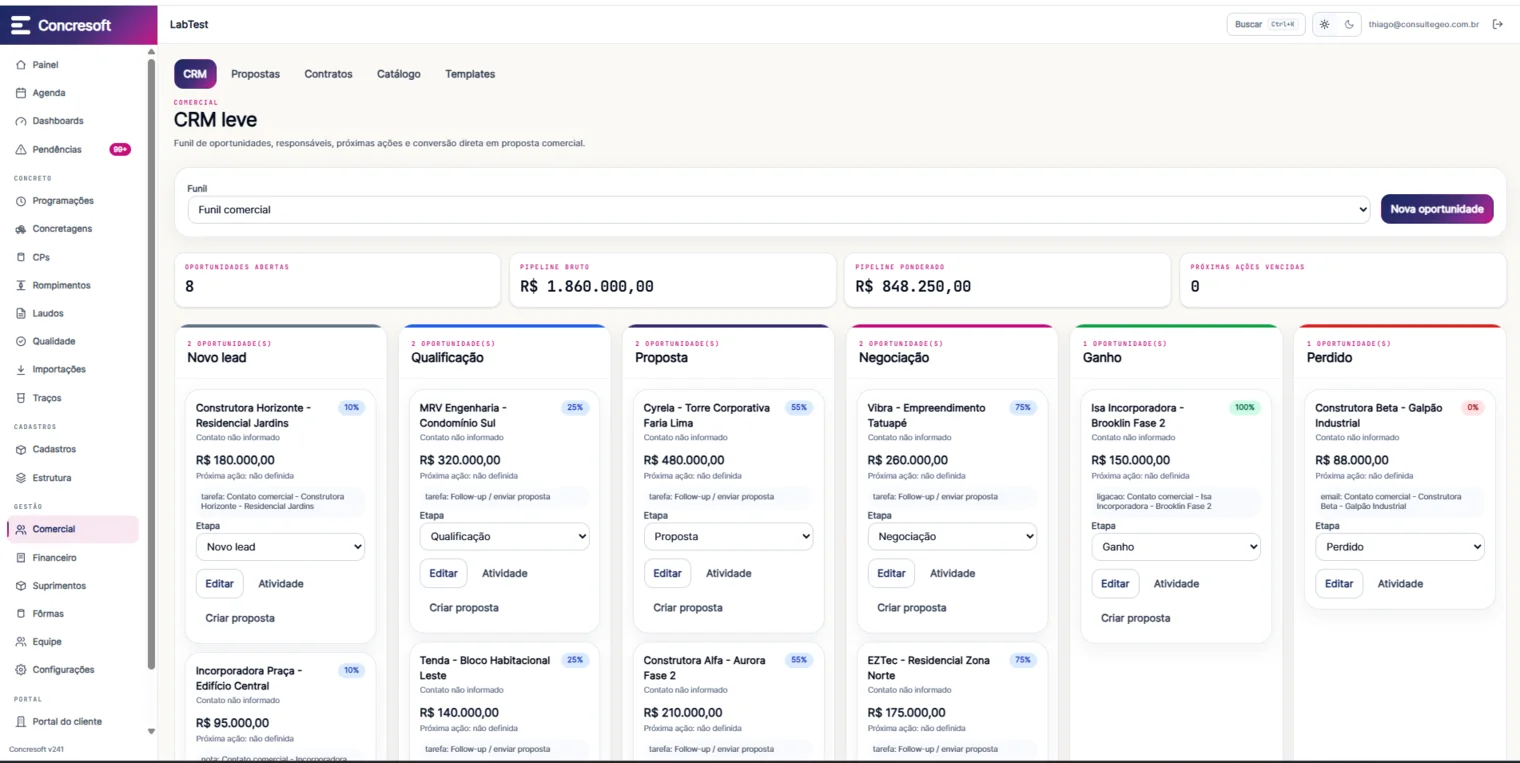Screen dimensions: 1520x763
Task: Switch to the Propostas tab
Action: tap(255, 74)
